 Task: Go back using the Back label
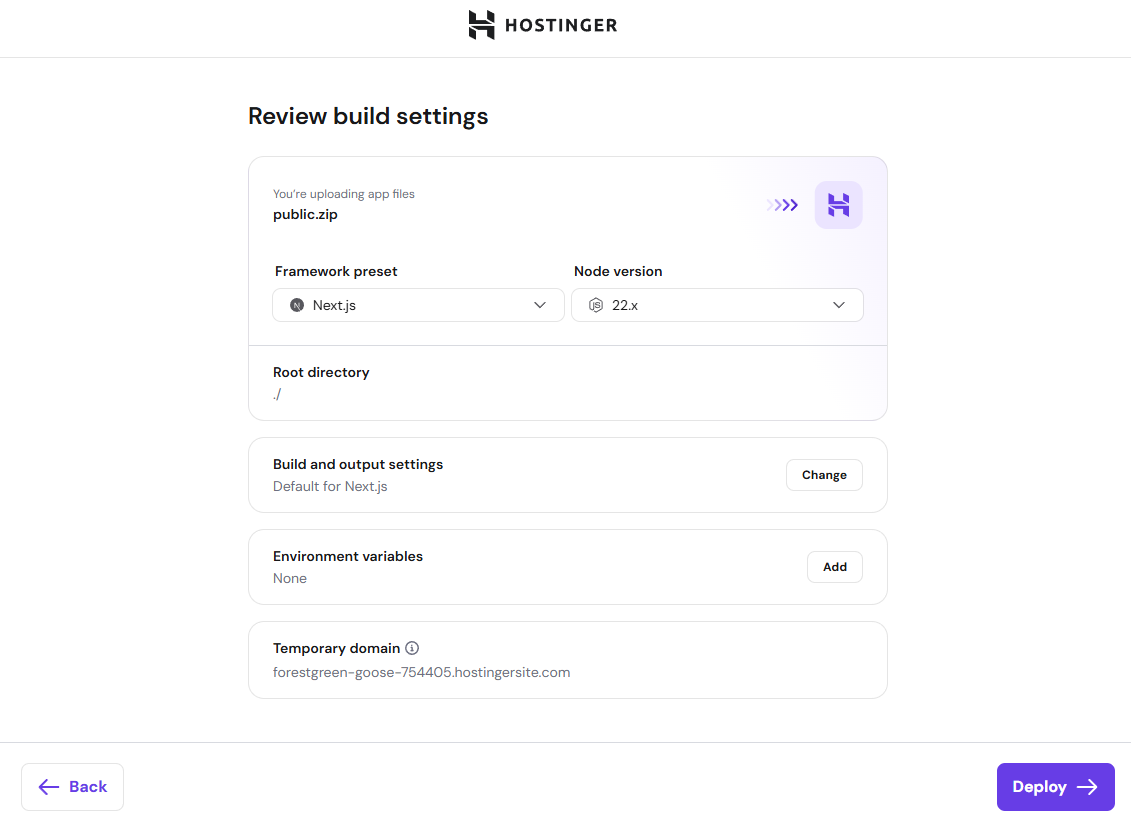[88, 787]
